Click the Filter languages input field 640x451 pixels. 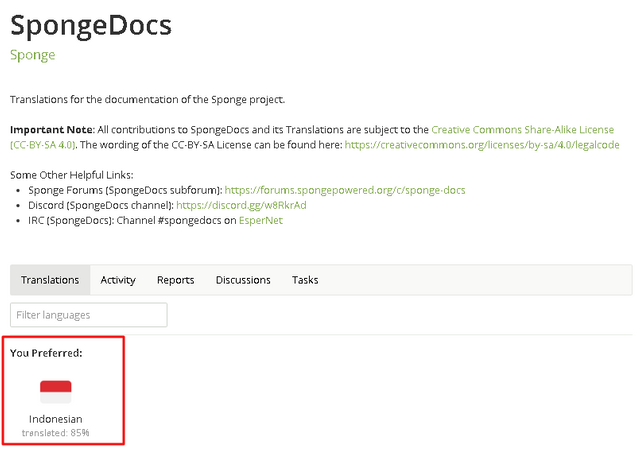click(x=89, y=315)
